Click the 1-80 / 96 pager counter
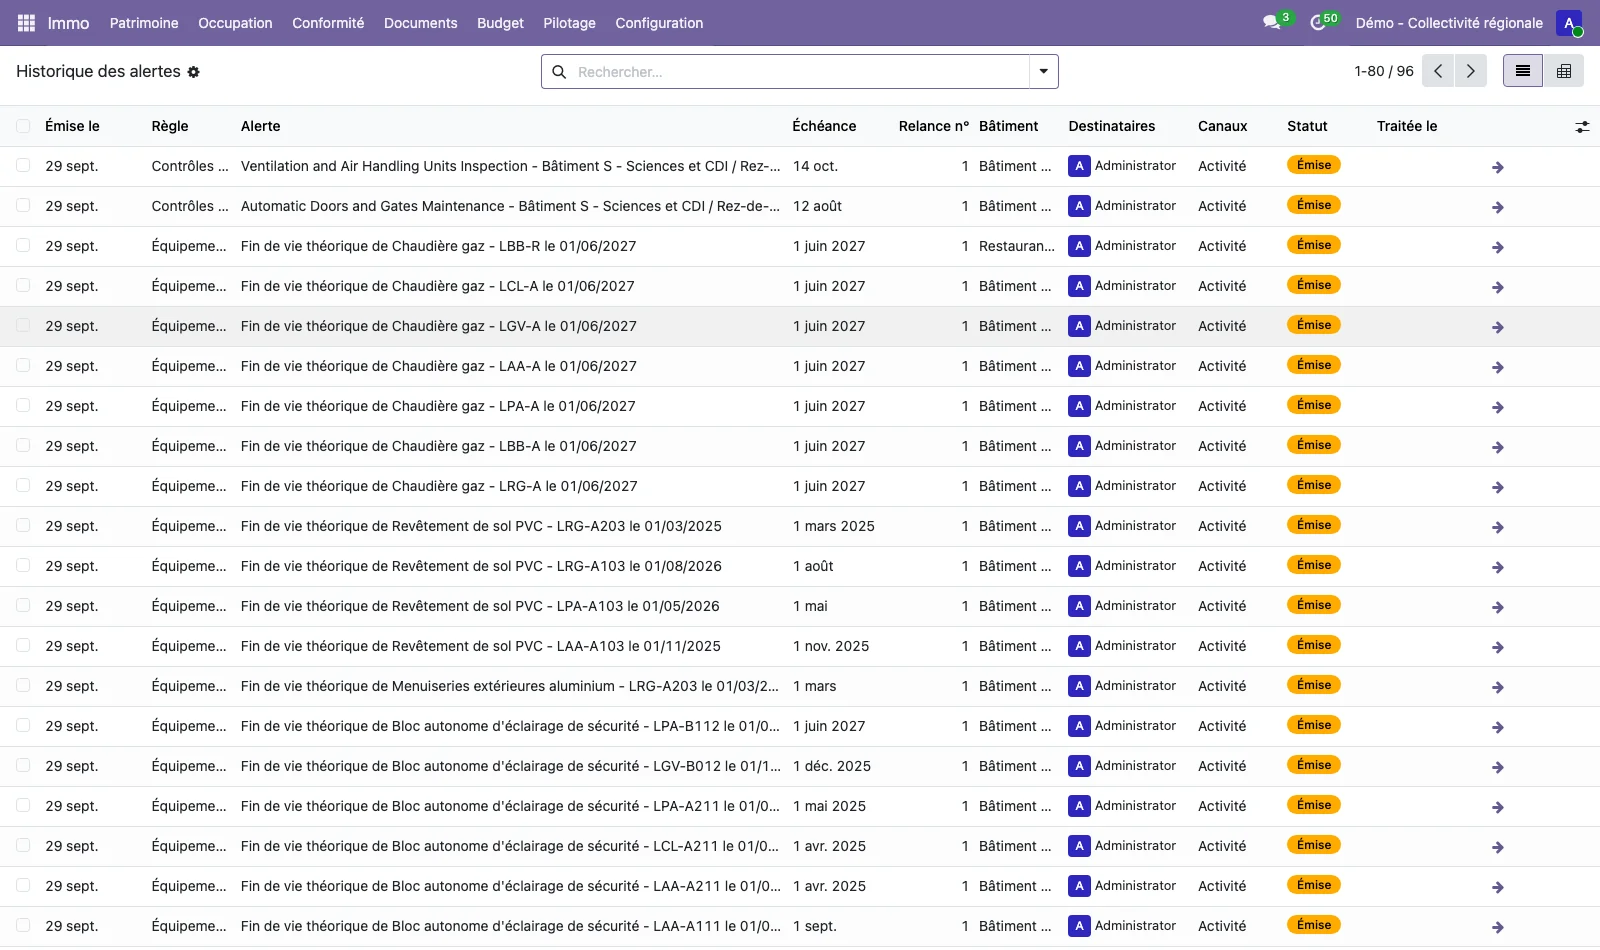The width and height of the screenshot is (1600, 950). (1384, 71)
